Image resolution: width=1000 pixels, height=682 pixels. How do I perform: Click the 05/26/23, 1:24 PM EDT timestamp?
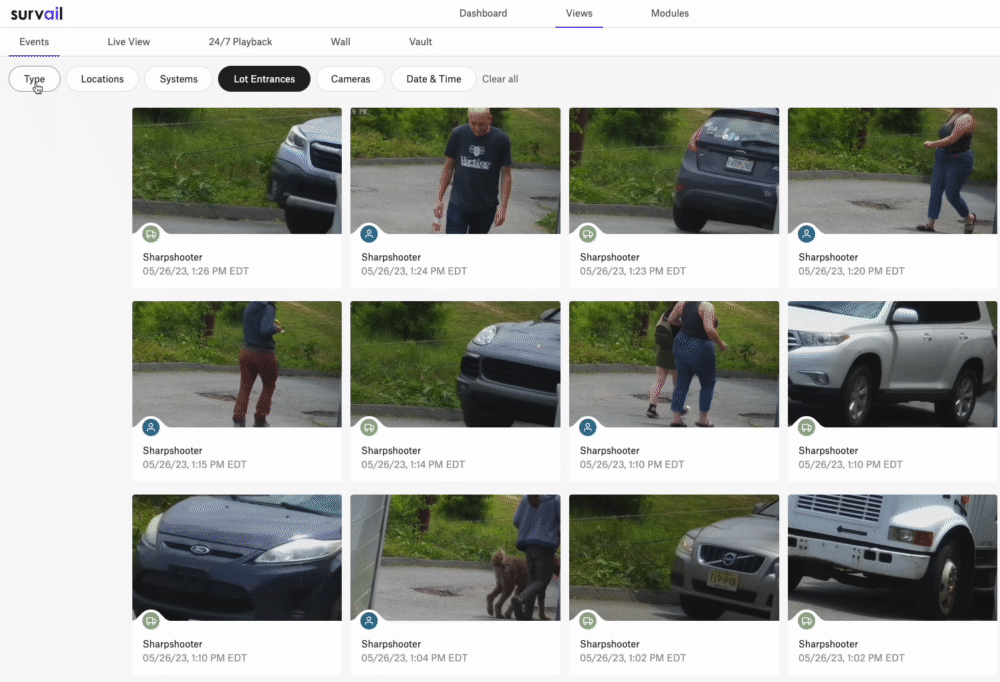coord(414,271)
